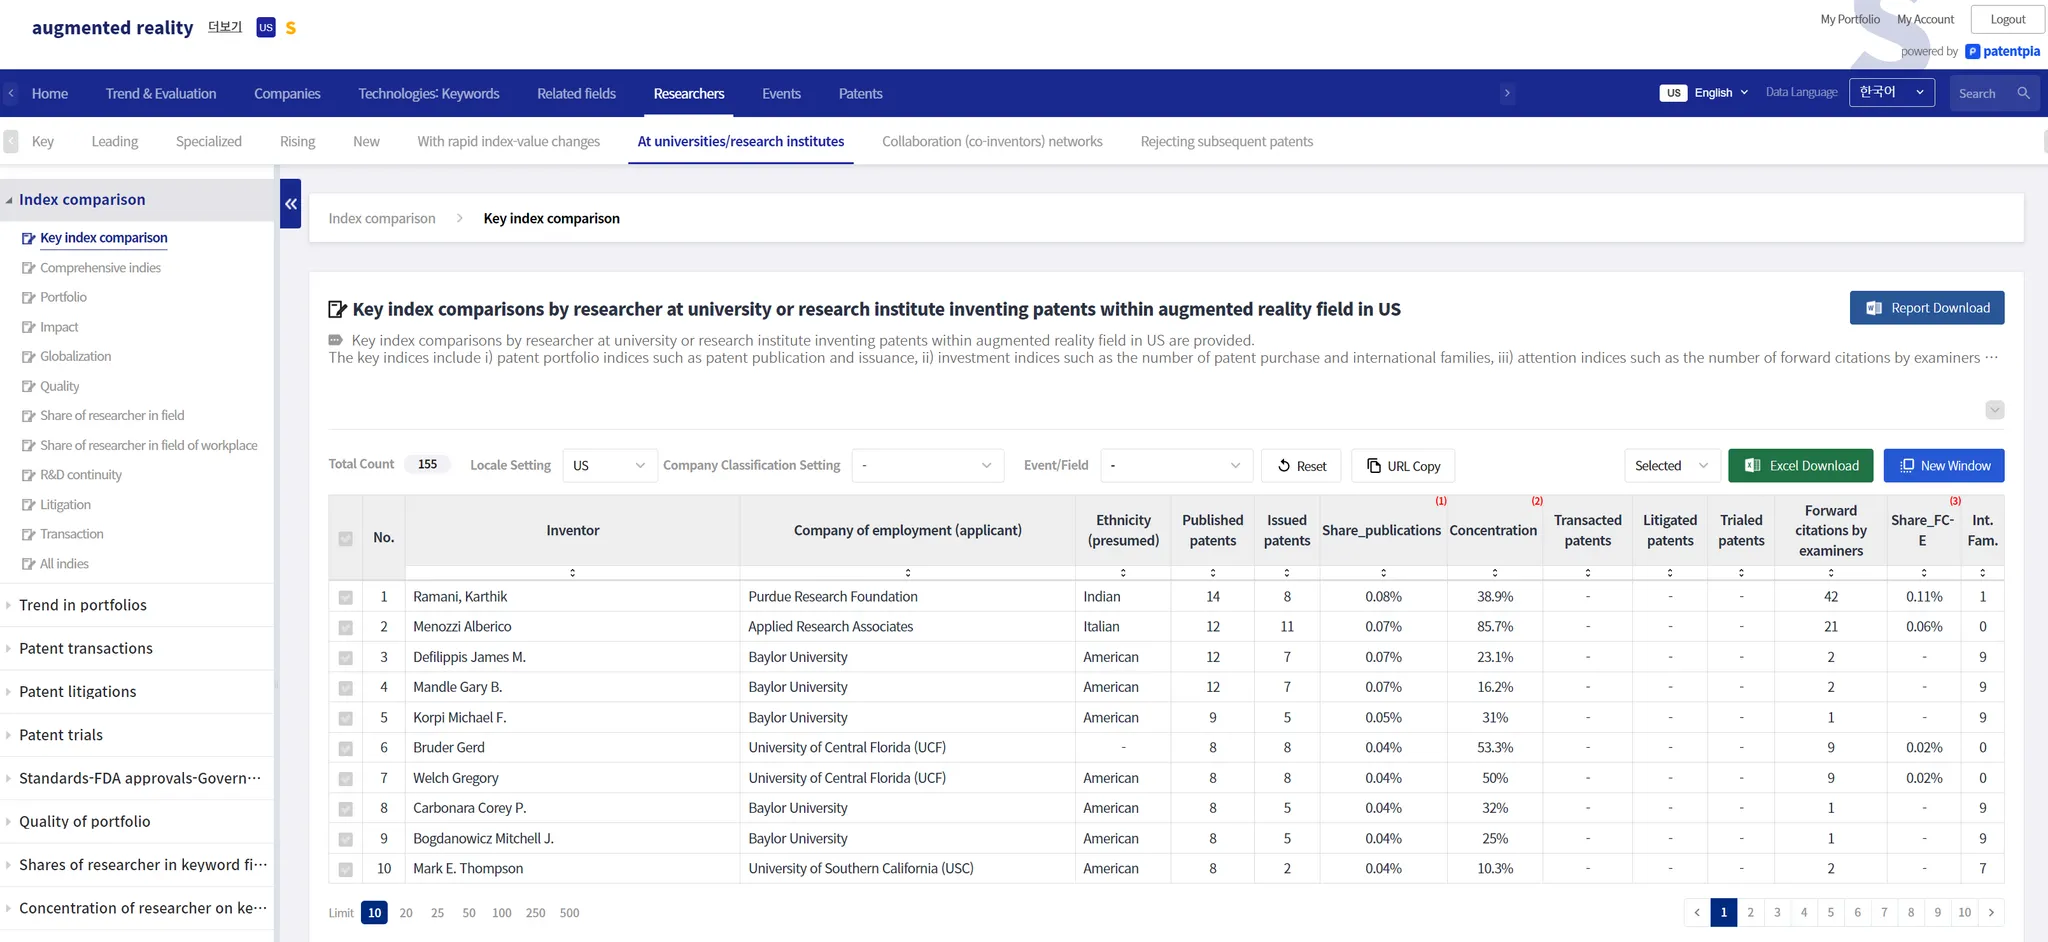The width and height of the screenshot is (2048, 942).
Task: Go to next page arrow in pagination
Action: [x=1991, y=912]
